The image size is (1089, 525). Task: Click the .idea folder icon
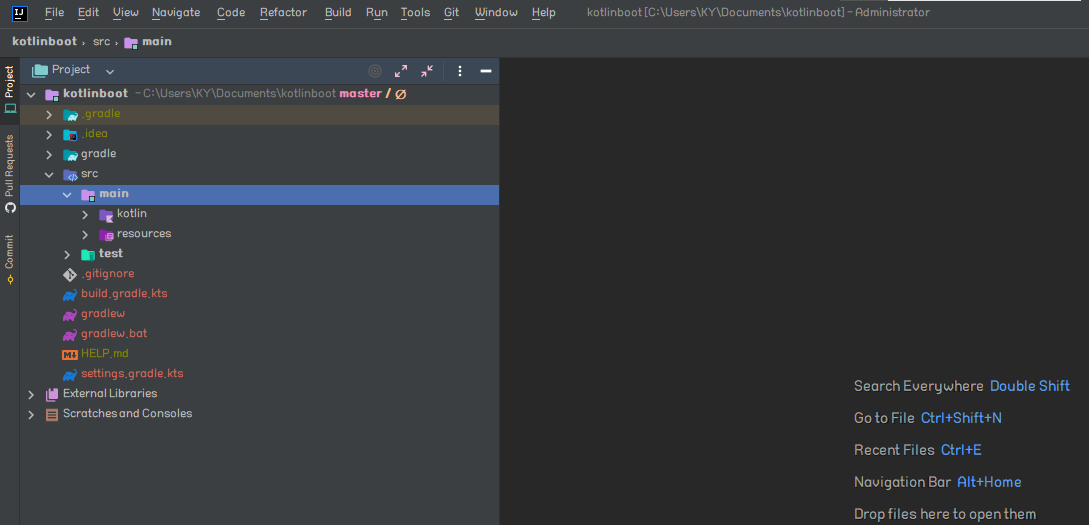pyautogui.click(x=70, y=135)
